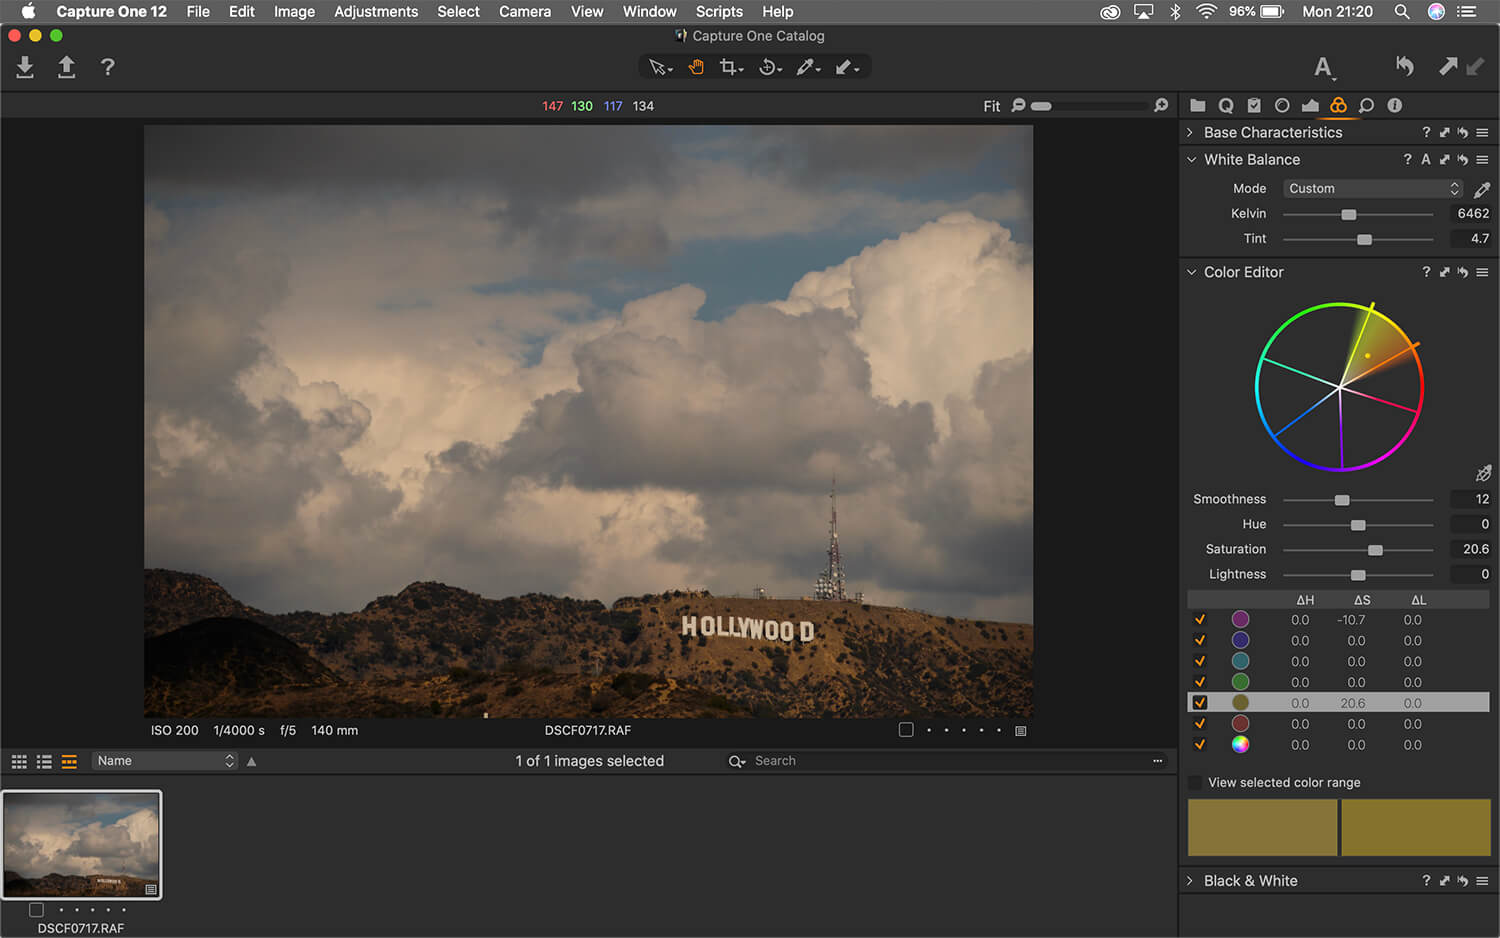Open the Details magnifier tool tab
Viewport: 1500px width, 938px height.
1366,105
